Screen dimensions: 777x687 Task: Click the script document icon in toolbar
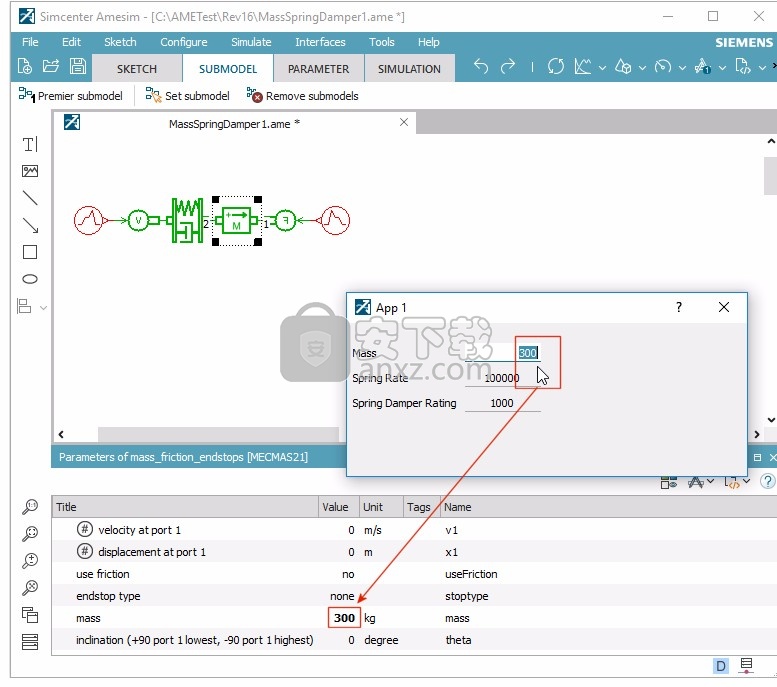click(743, 66)
